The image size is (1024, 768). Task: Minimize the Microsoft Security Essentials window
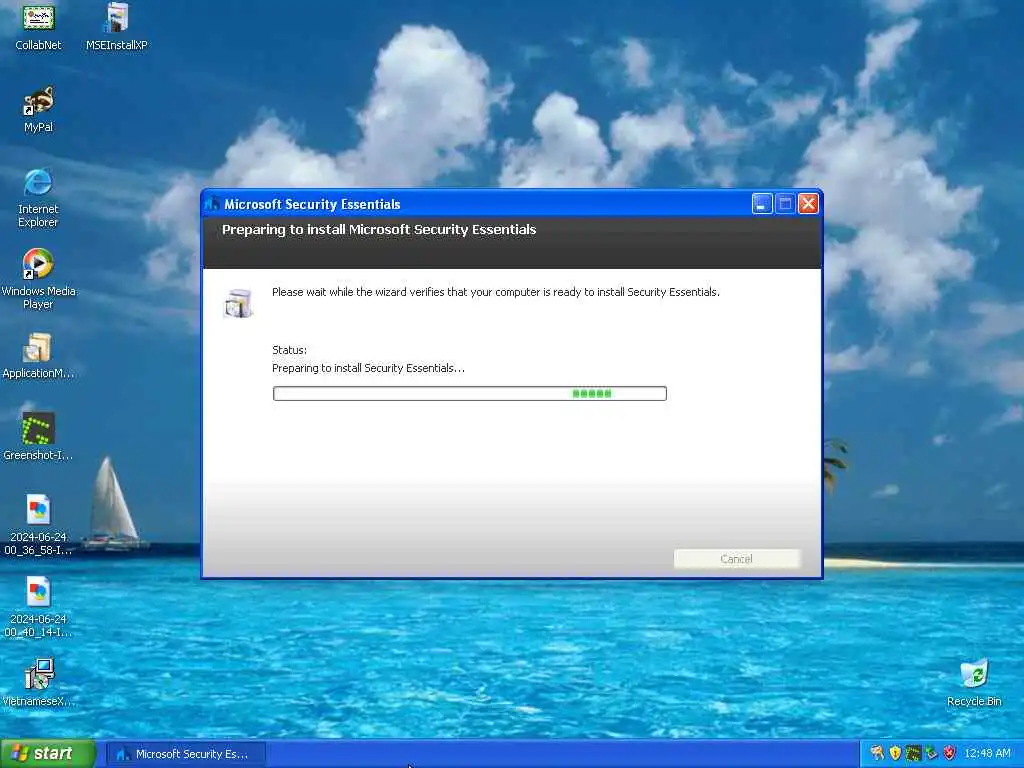pyautogui.click(x=761, y=204)
